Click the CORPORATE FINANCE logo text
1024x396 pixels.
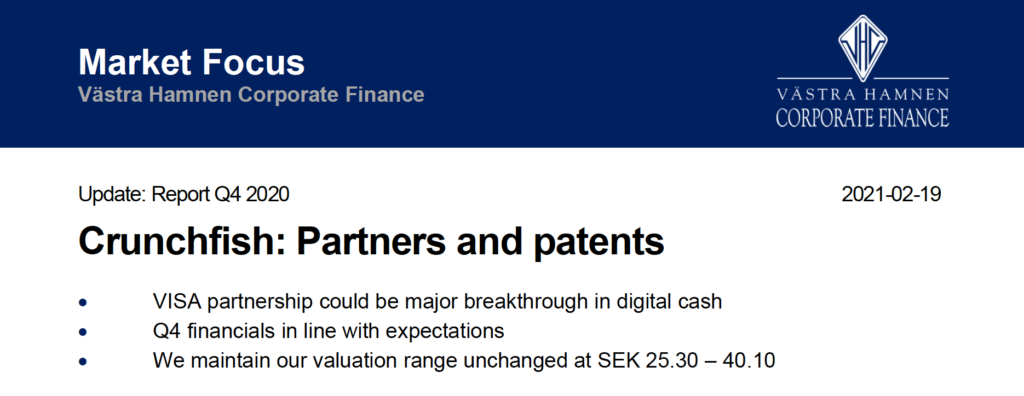click(862, 118)
